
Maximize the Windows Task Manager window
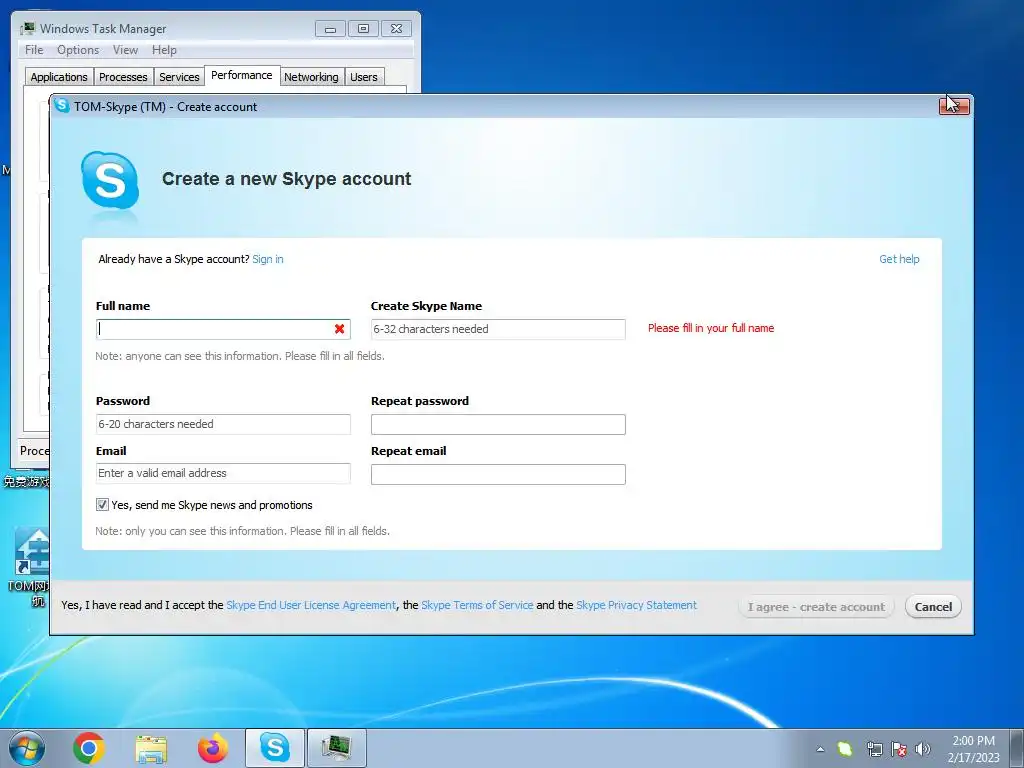point(363,29)
